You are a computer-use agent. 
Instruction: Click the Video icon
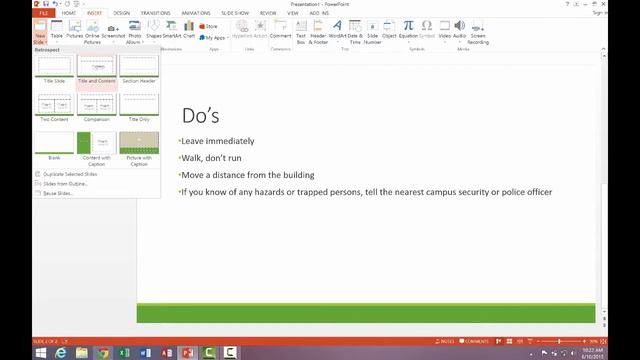[444, 26]
